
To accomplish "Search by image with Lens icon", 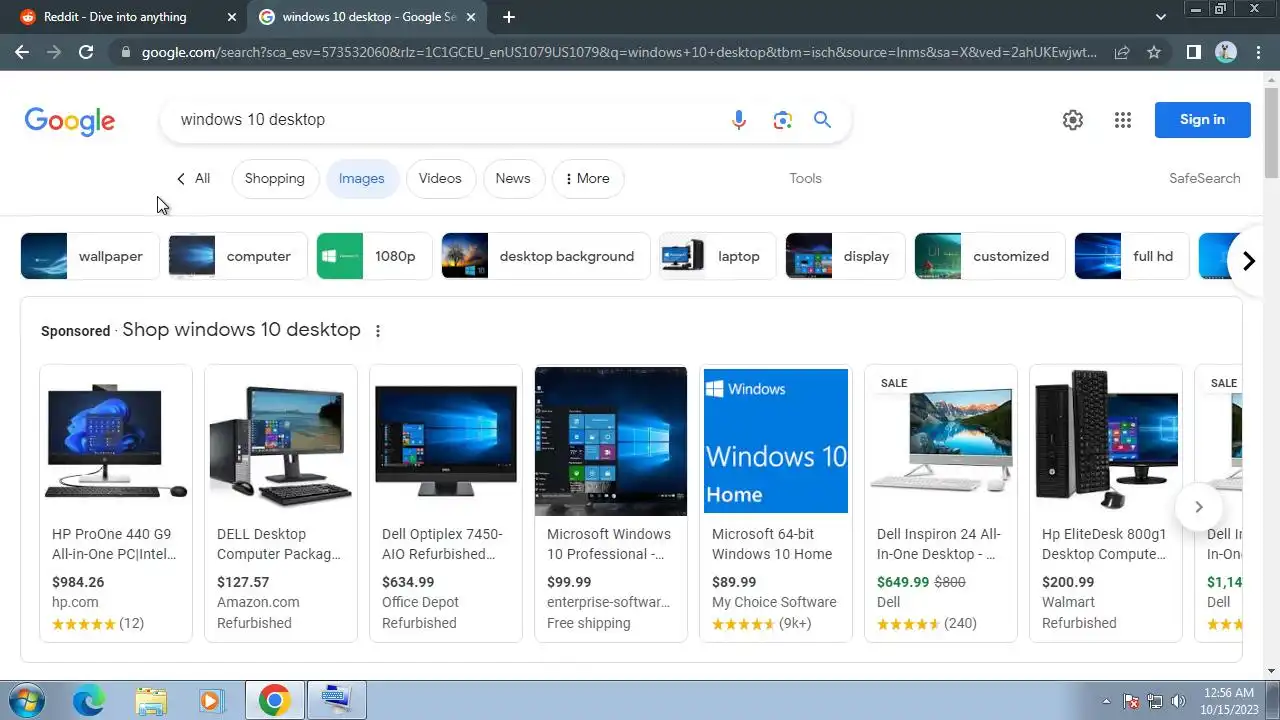I will pos(782,120).
